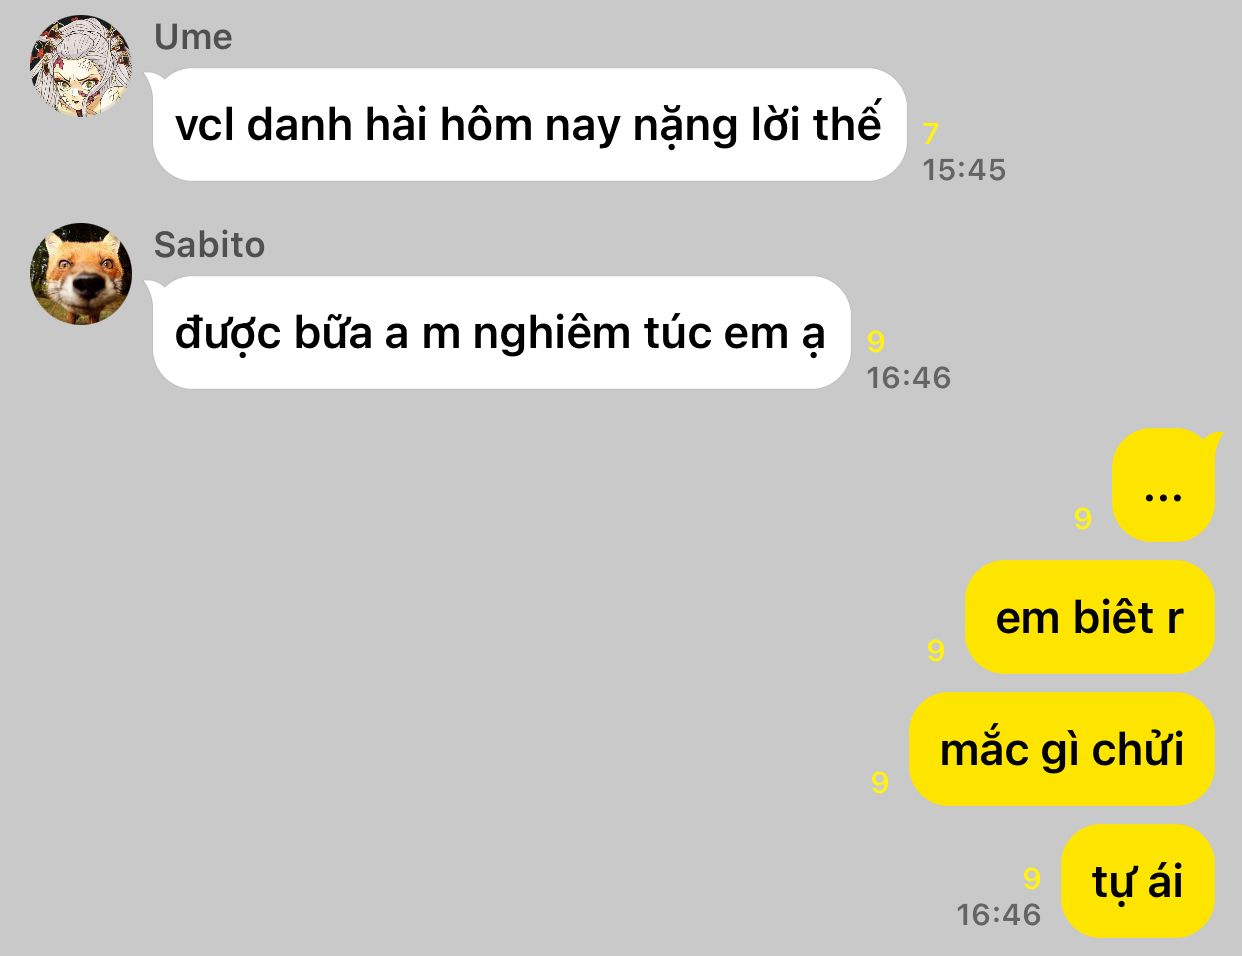Select the 'mắc gì chửi' message bubble
The width and height of the screenshot is (1242, 956).
click(1062, 749)
